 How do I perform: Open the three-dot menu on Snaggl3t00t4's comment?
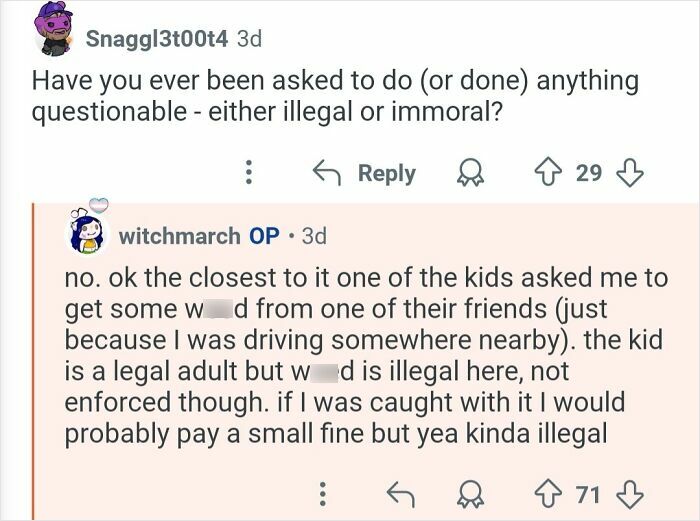[249, 173]
